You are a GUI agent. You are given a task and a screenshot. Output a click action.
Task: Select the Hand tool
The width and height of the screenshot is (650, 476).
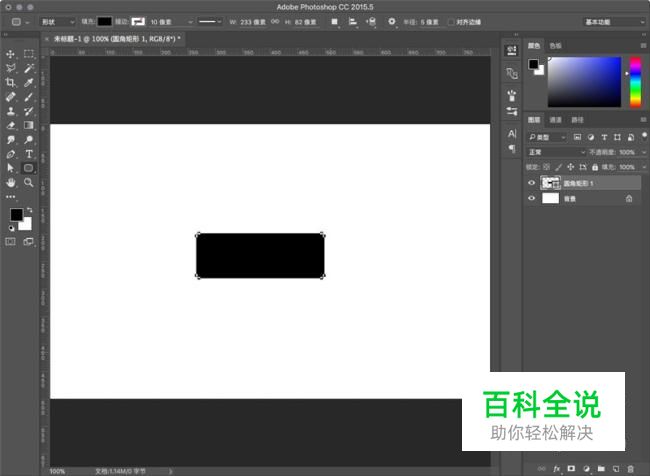(10, 182)
